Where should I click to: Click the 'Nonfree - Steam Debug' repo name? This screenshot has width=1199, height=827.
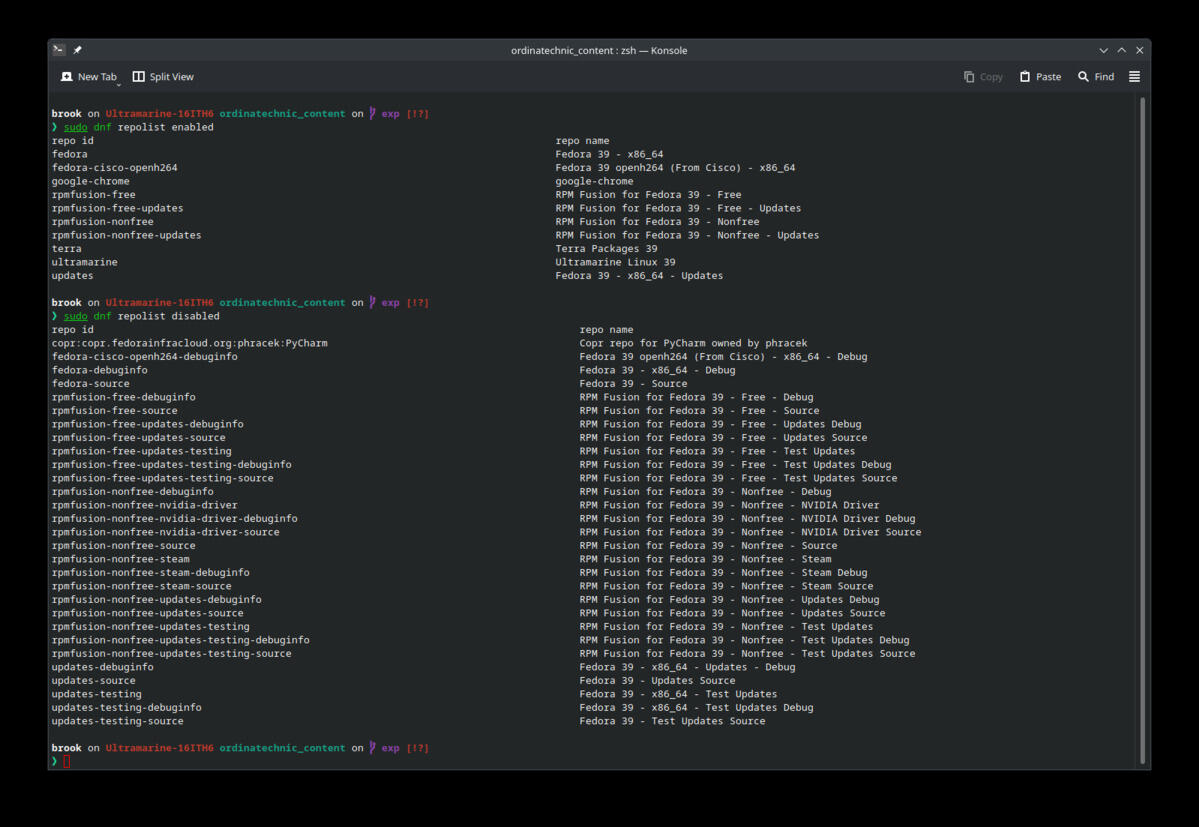tap(723, 572)
